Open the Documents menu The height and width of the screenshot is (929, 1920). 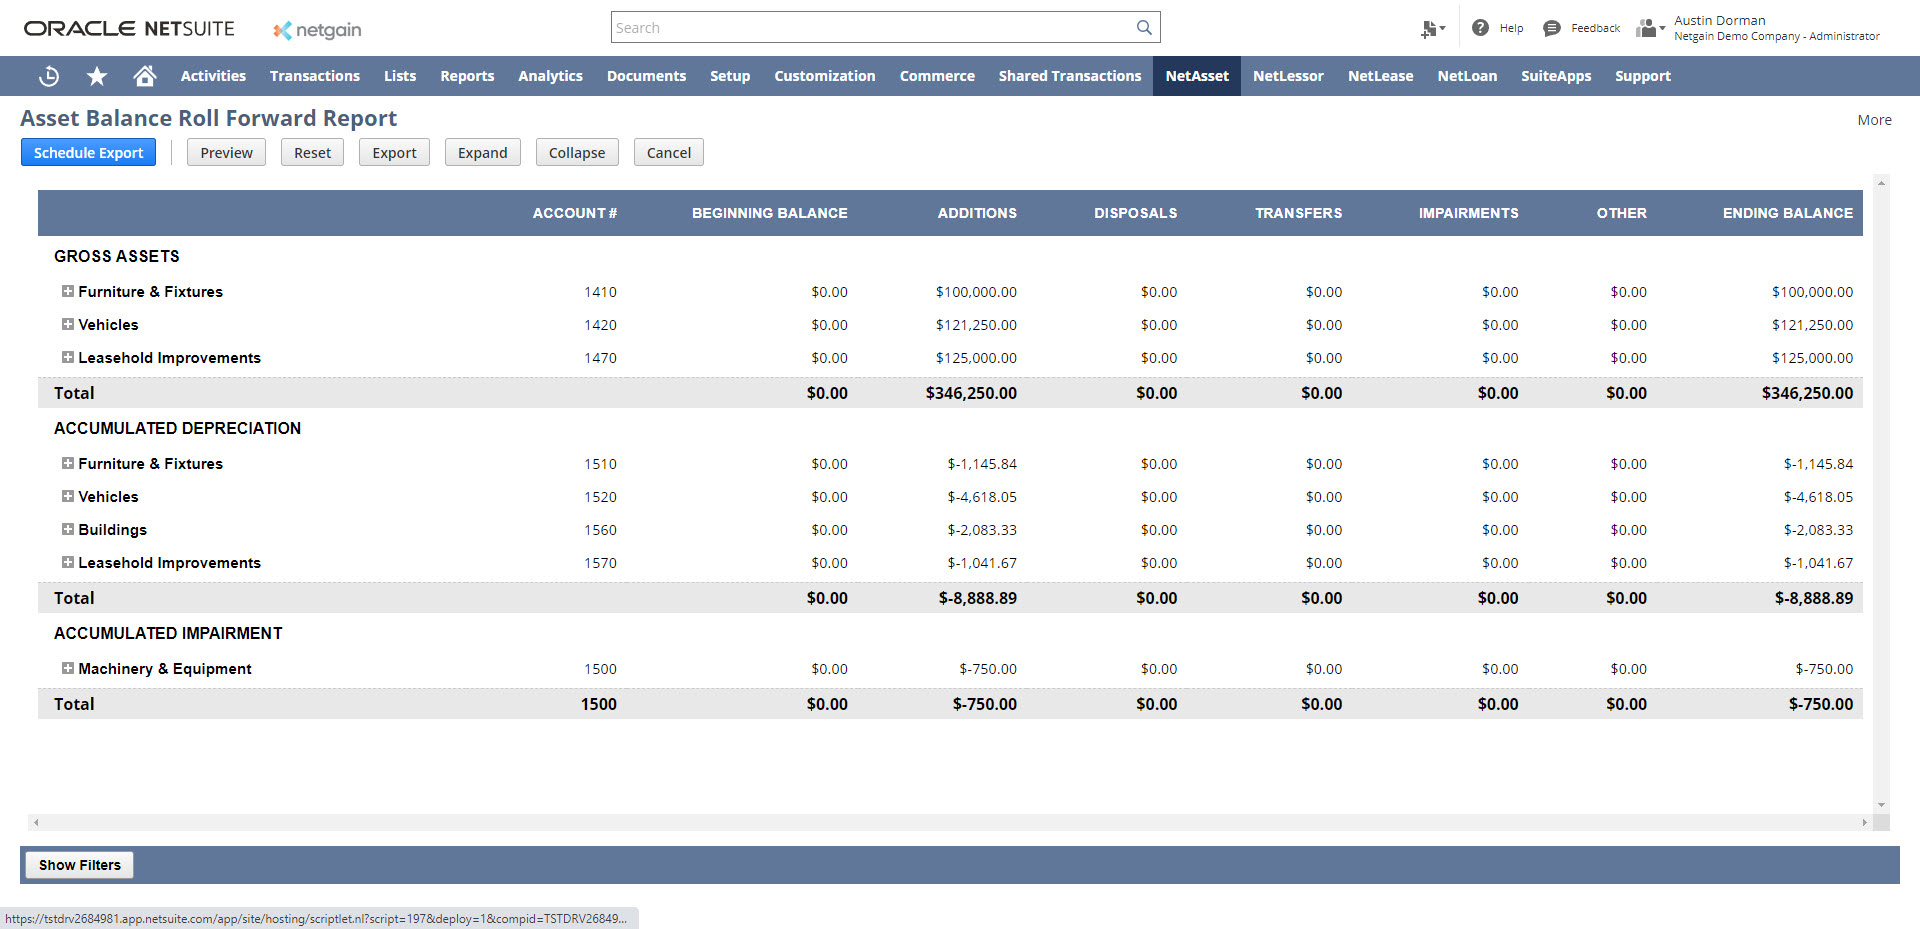(646, 76)
